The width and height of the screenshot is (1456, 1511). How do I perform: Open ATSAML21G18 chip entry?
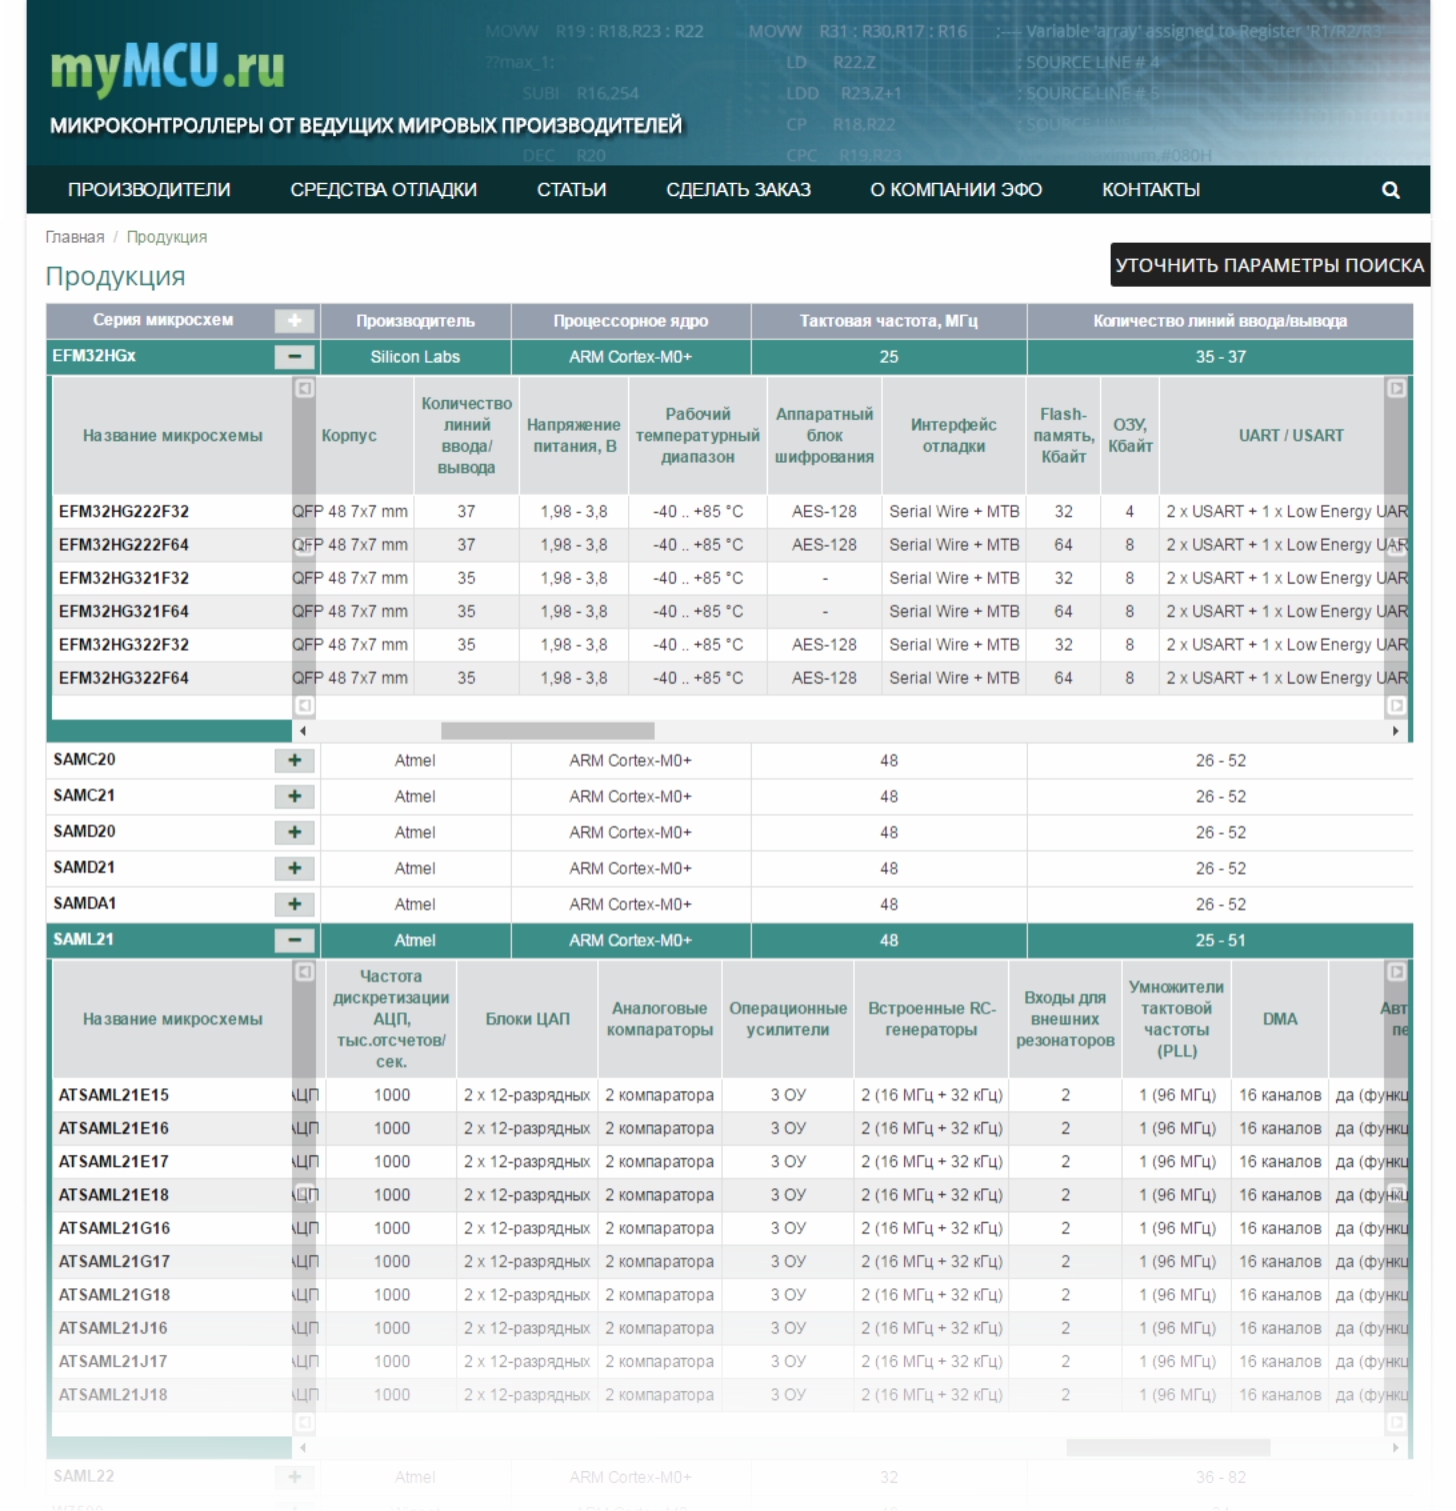click(114, 1295)
